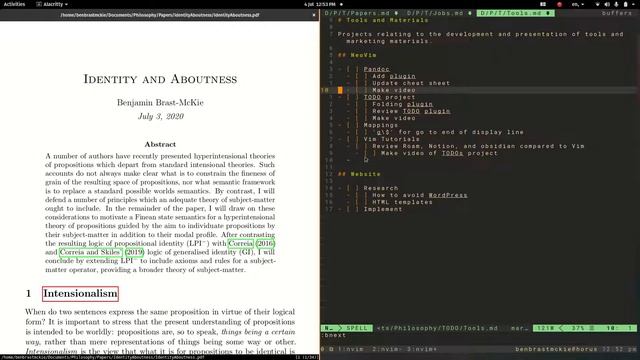
Task: Click the 'Identity and Aboutness' title
Action: (x=160, y=79)
